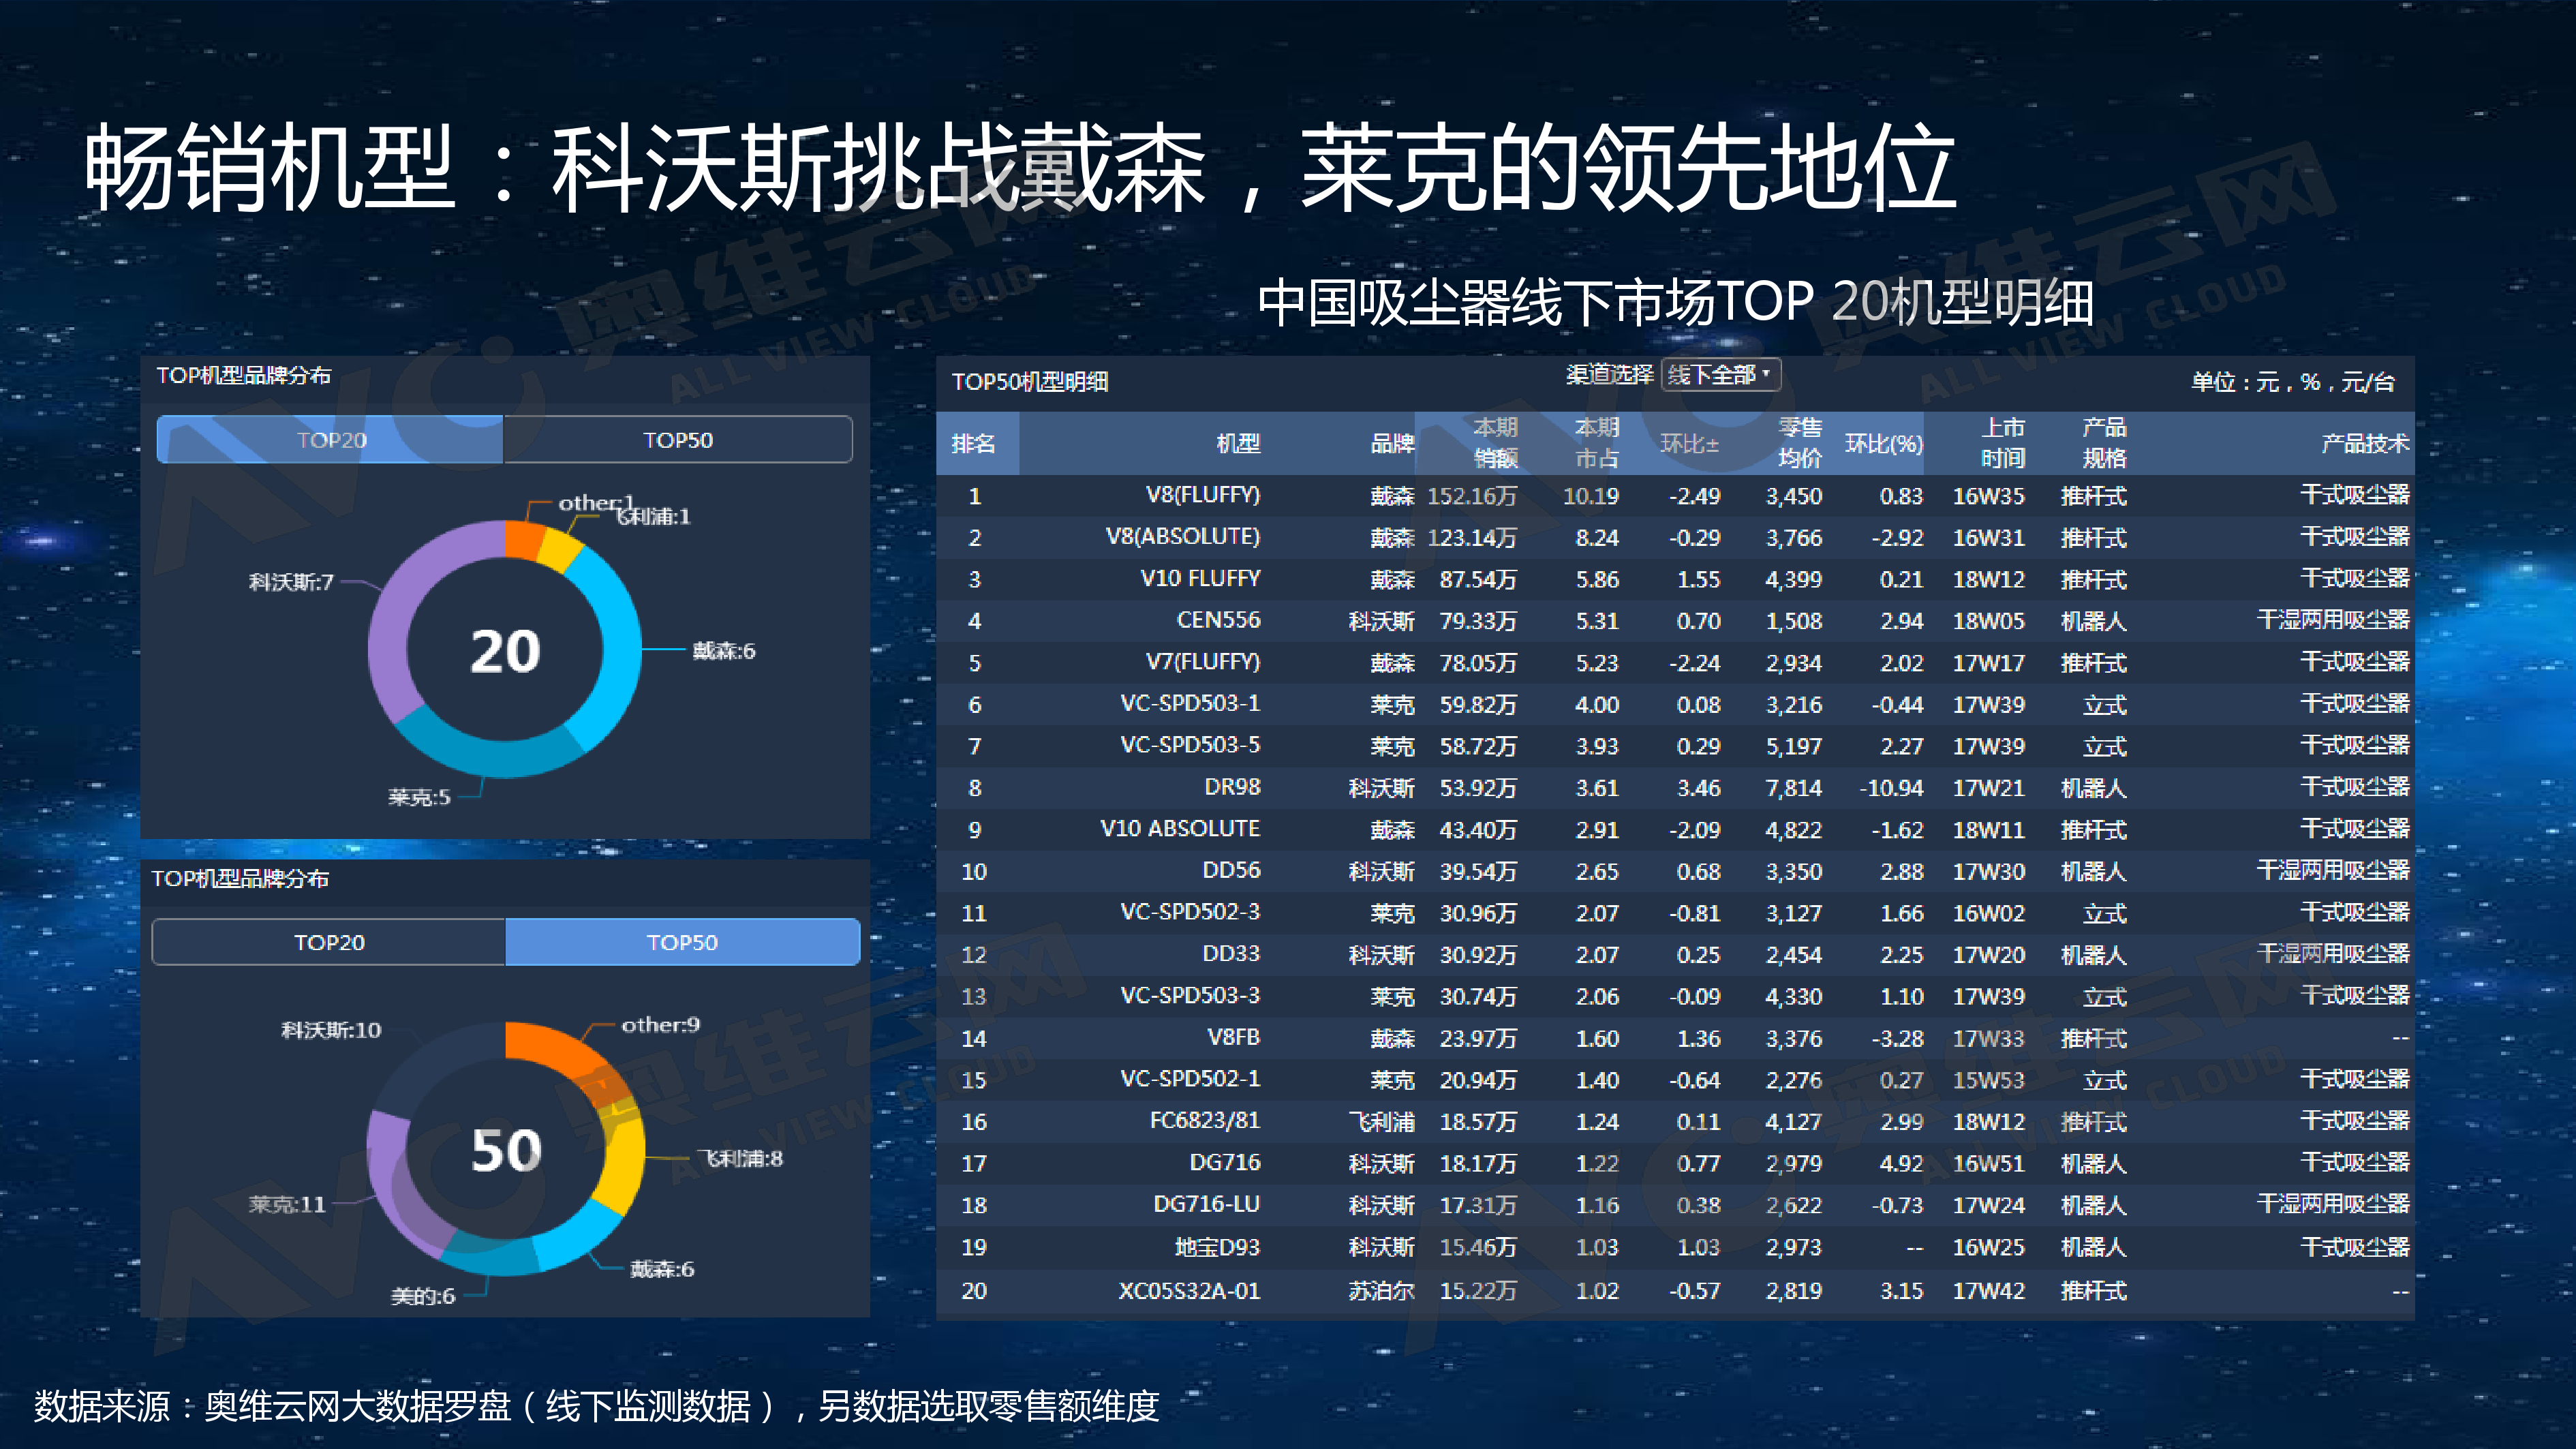Click the 上市时间 column header

2003,443
